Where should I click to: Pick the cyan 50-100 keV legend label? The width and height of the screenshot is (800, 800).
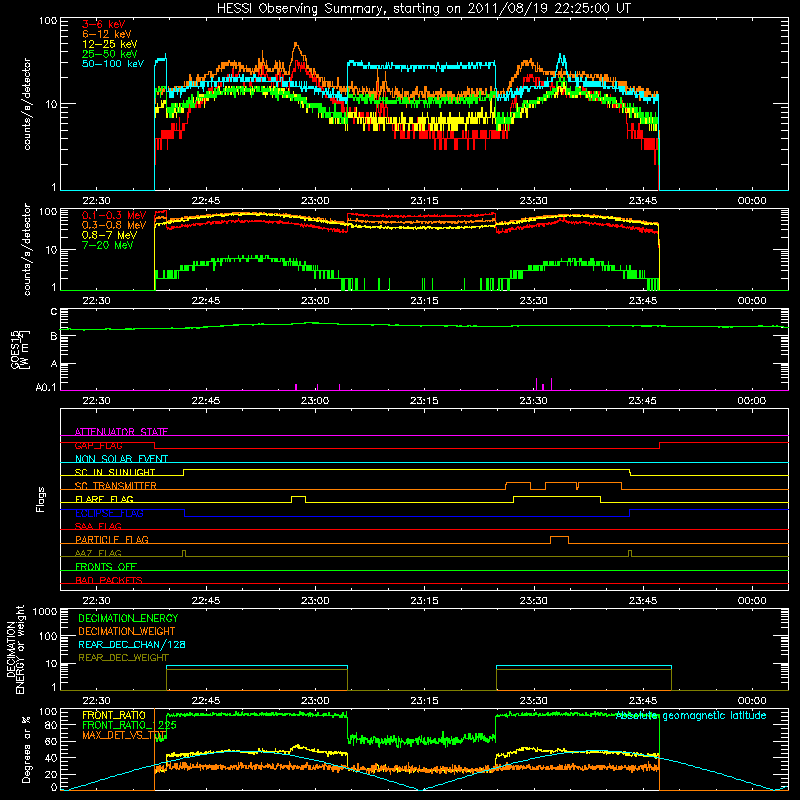(x=113, y=64)
